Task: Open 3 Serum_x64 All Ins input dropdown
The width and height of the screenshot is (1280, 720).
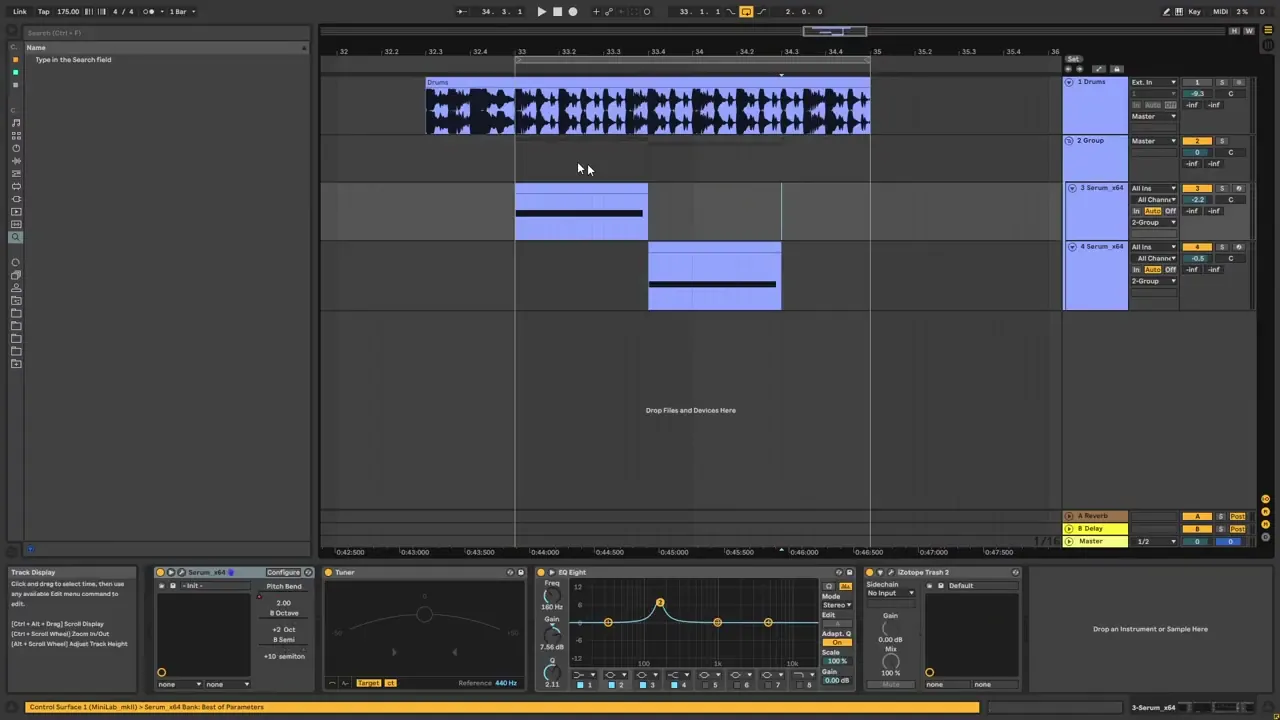Action: point(1154,188)
